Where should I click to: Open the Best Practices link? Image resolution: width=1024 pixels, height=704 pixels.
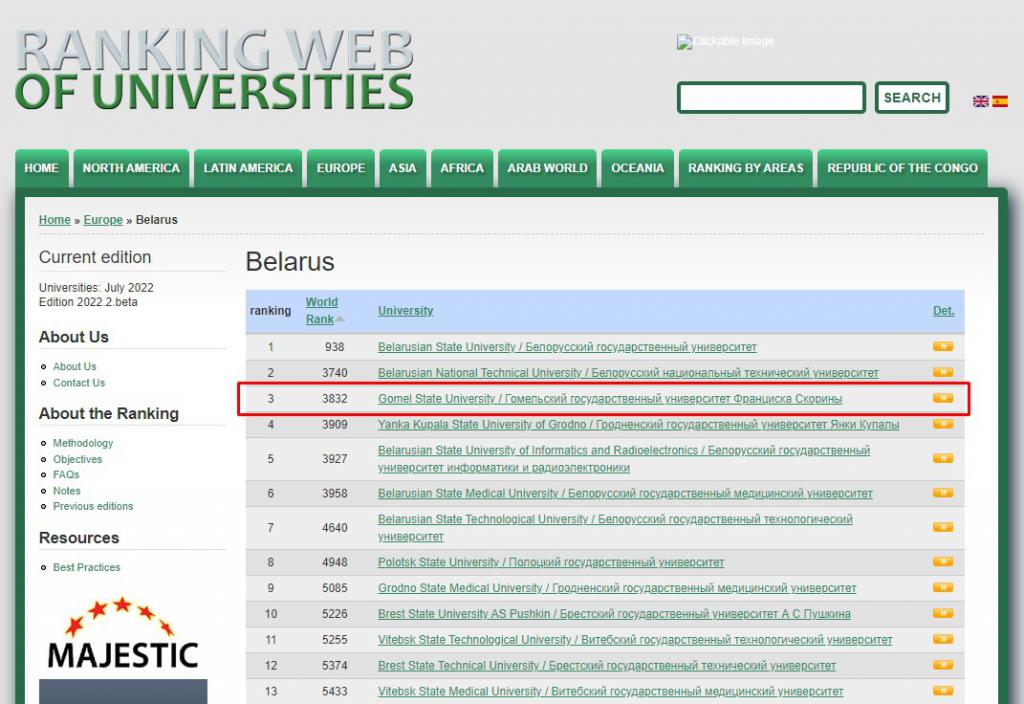click(x=86, y=568)
